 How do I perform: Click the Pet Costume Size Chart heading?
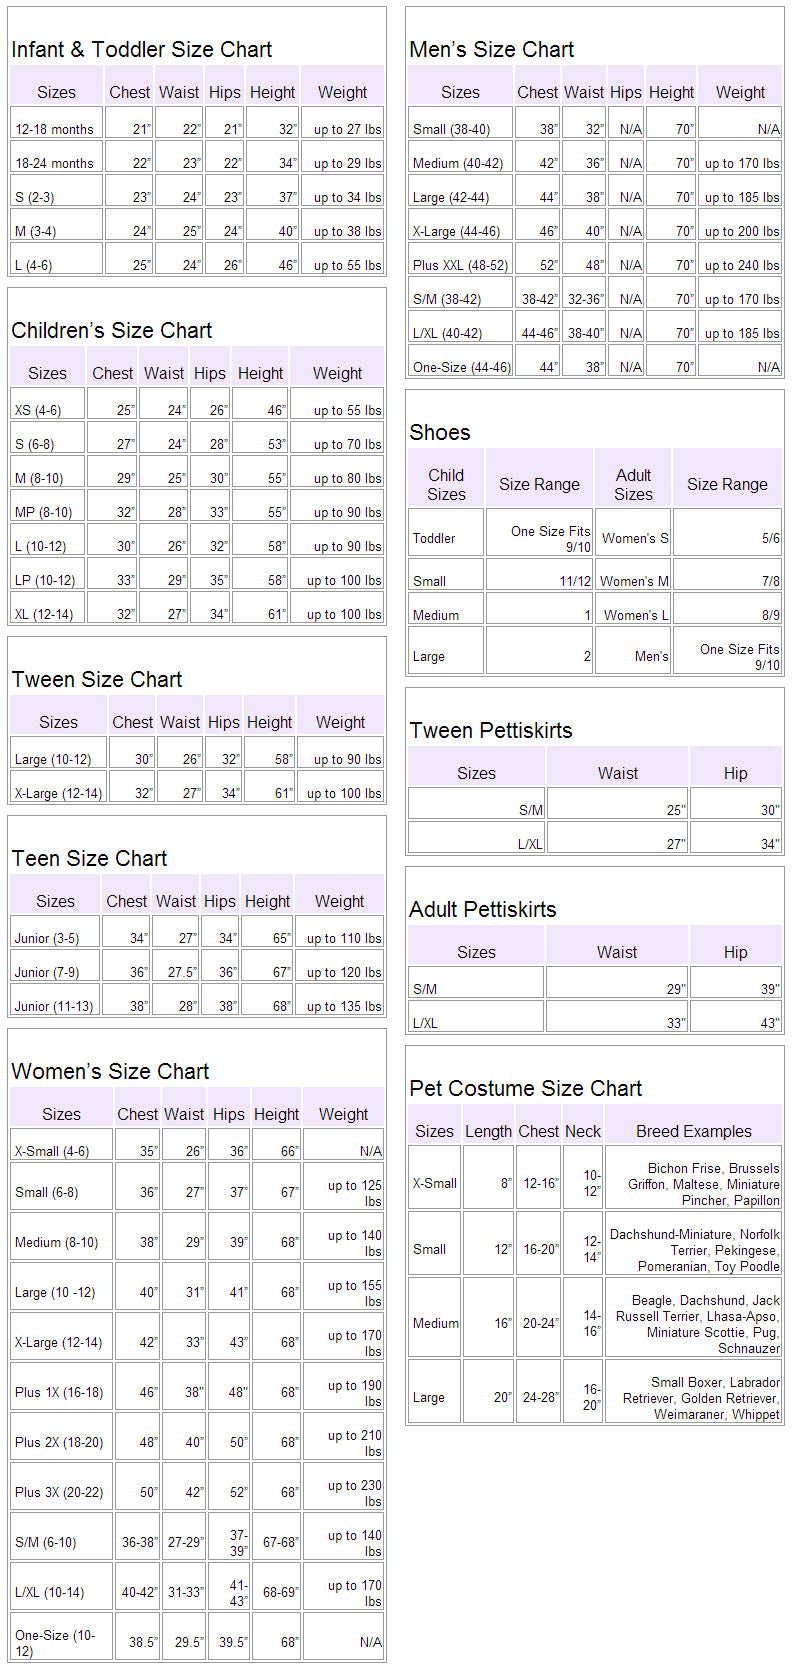coord(525,1088)
